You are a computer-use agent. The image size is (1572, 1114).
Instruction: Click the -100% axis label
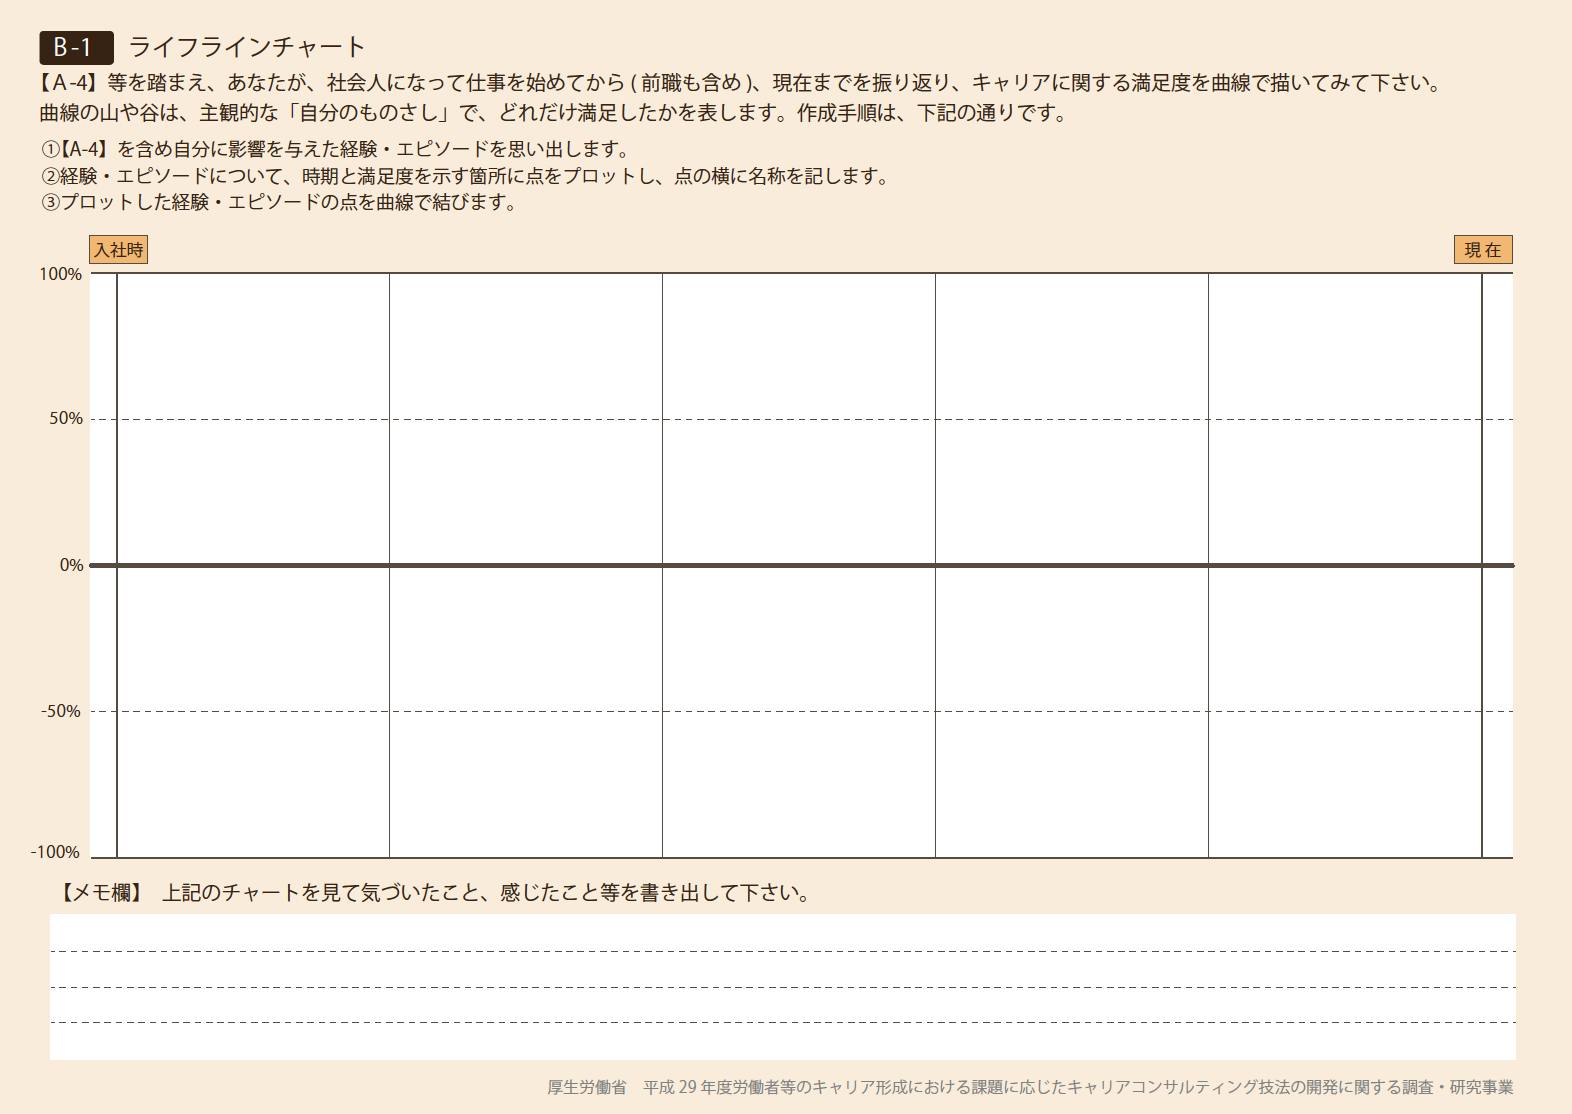(56, 852)
